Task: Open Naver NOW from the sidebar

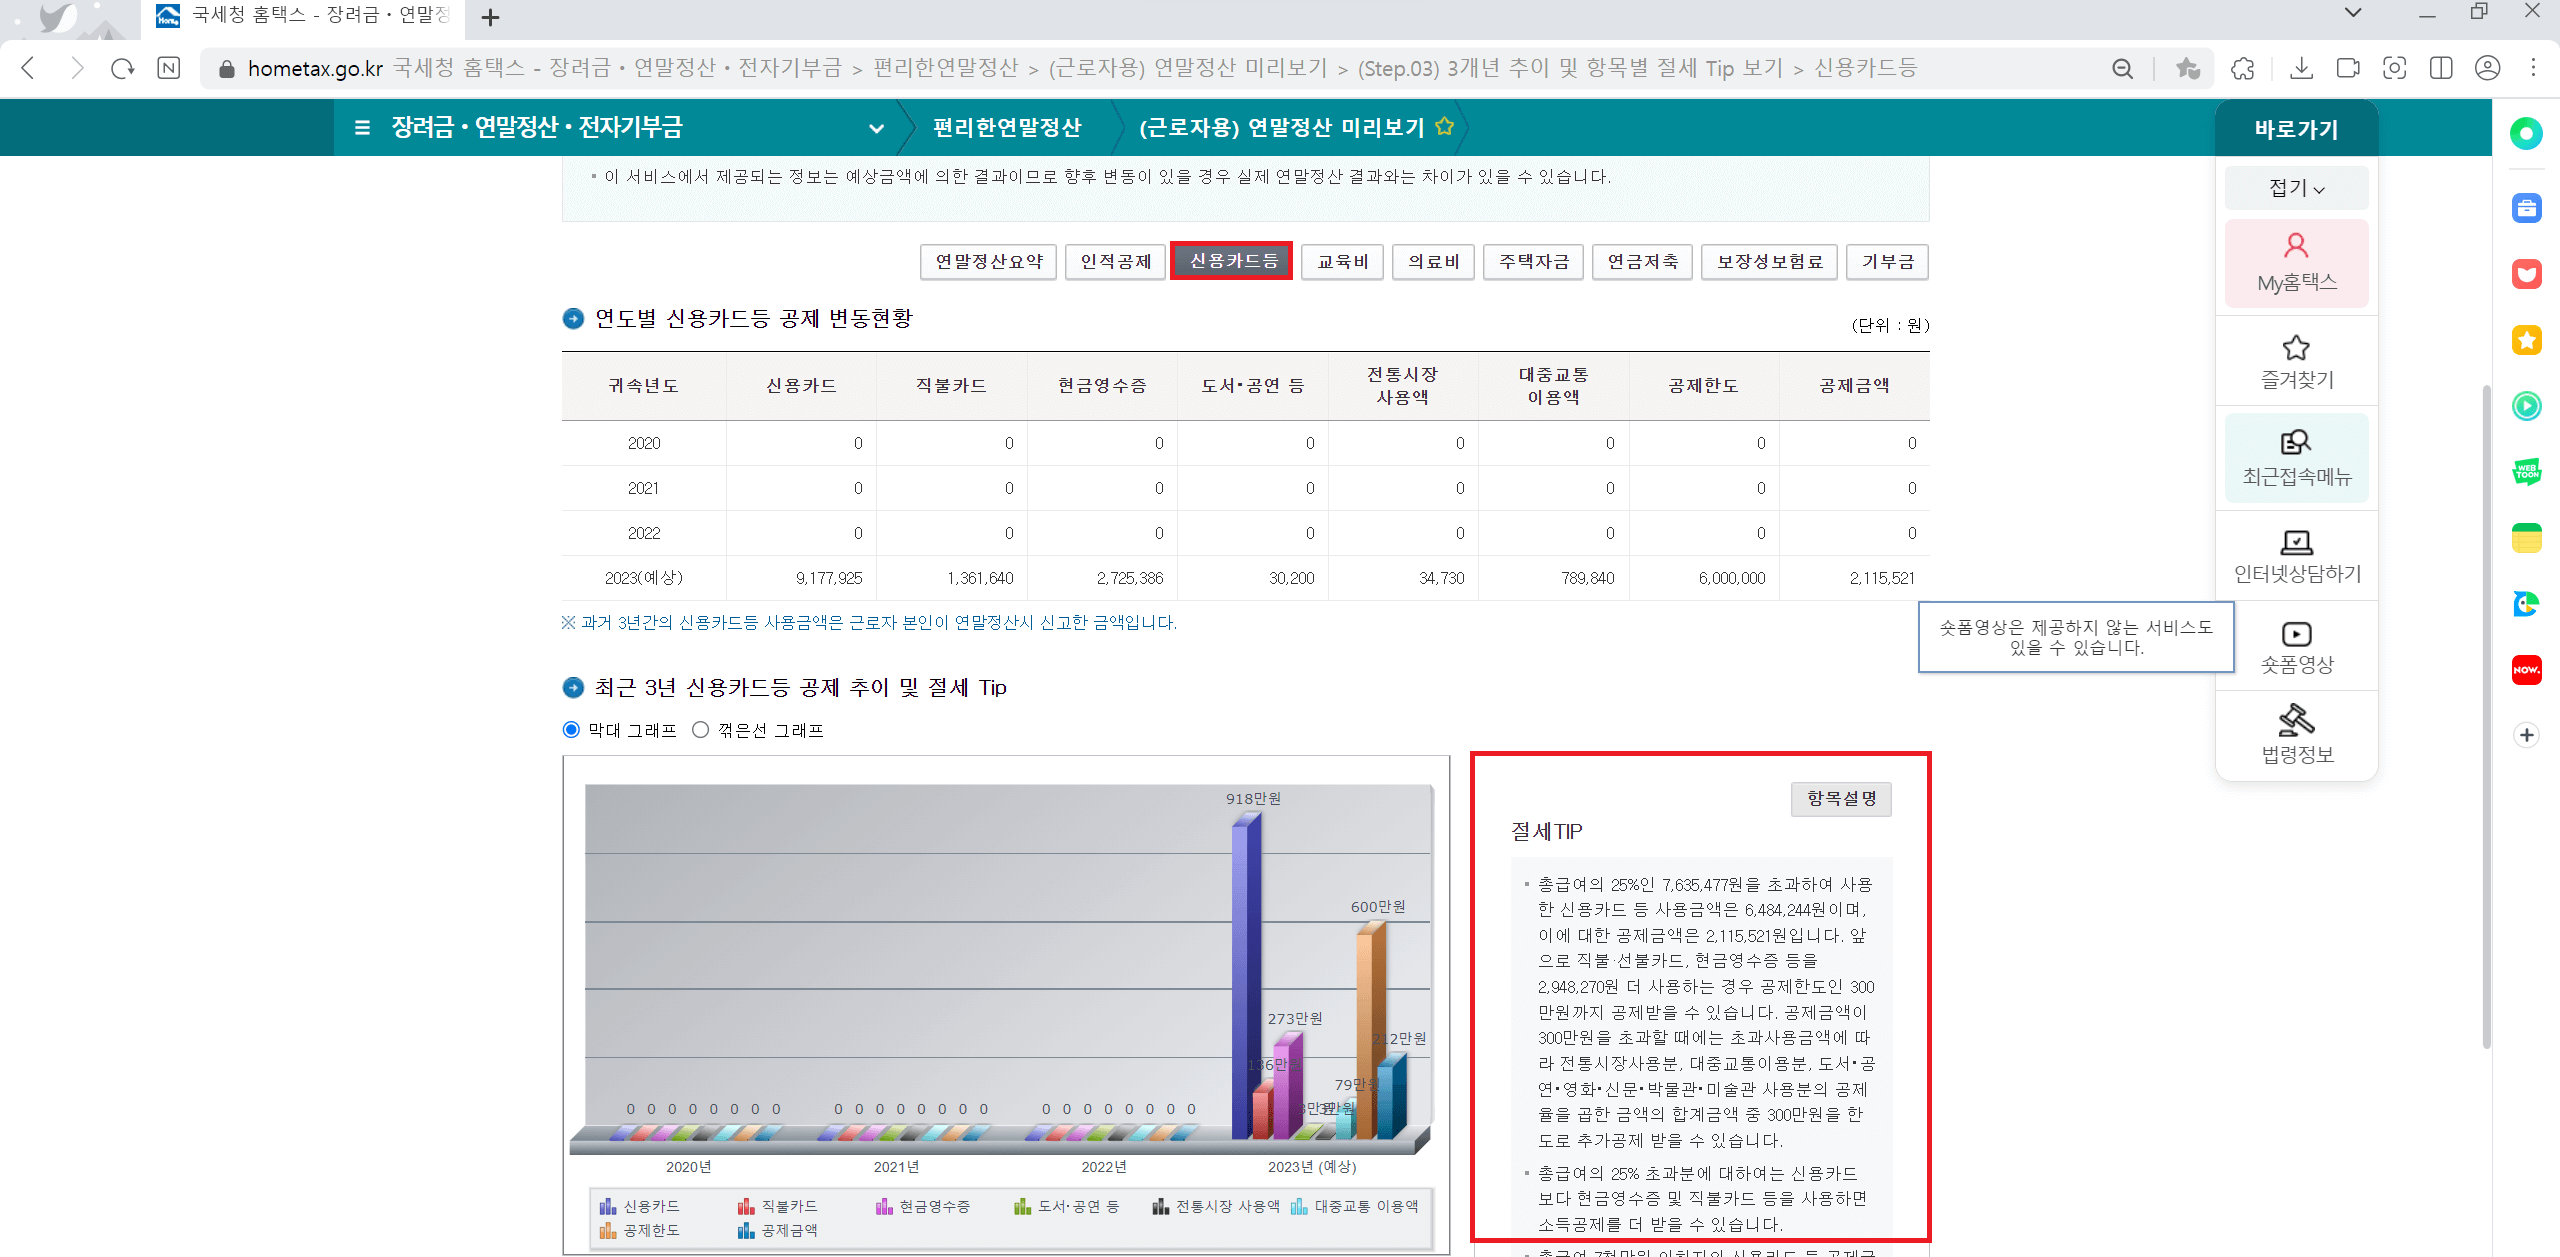Action: 2527,670
